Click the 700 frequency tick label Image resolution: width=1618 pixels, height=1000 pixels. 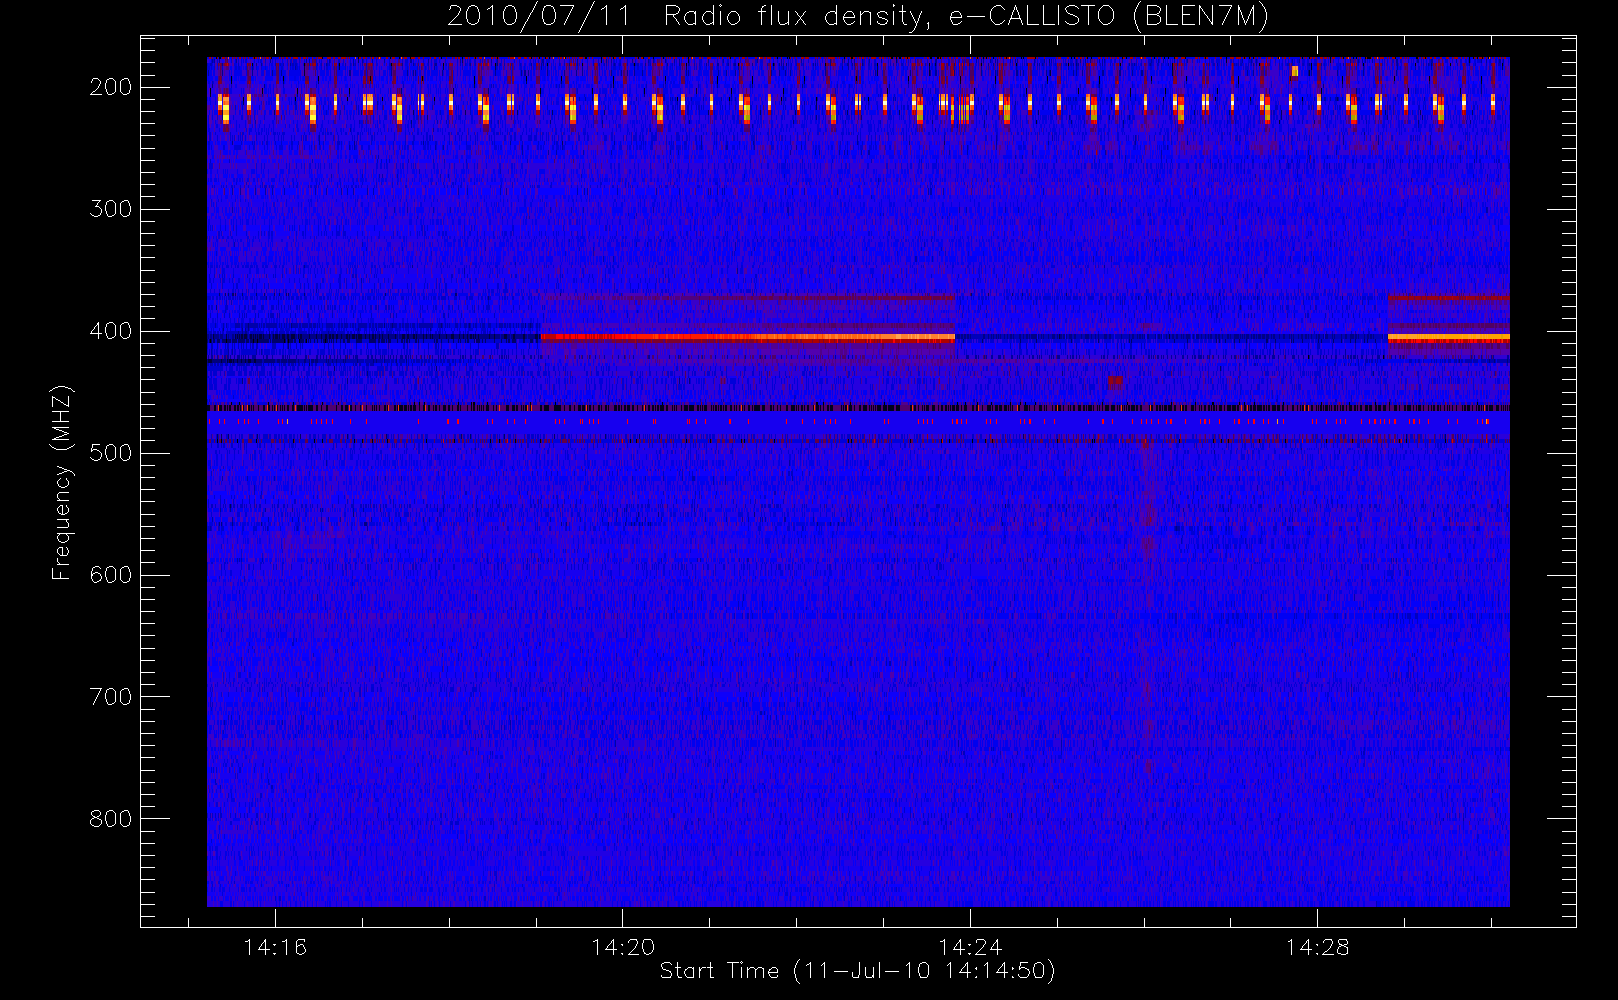[110, 697]
